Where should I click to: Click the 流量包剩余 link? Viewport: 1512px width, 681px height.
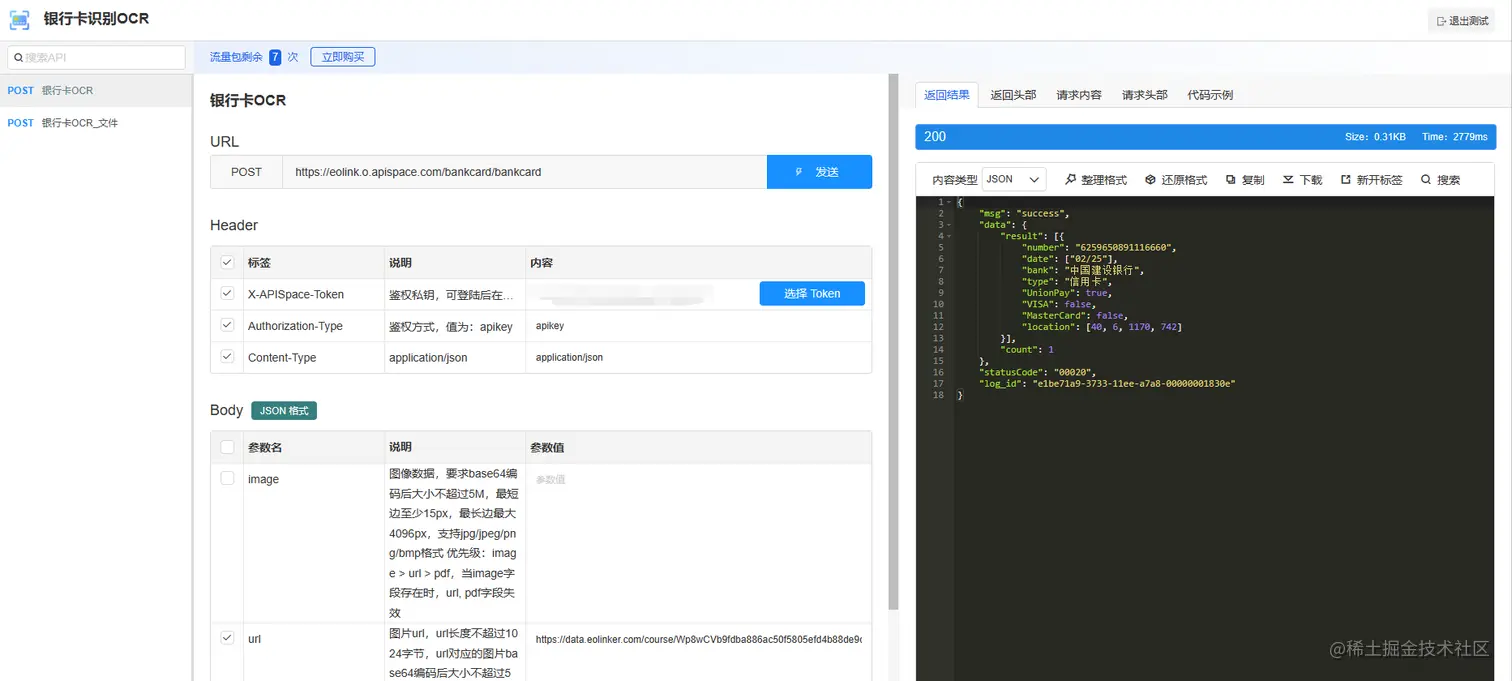(236, 57)
